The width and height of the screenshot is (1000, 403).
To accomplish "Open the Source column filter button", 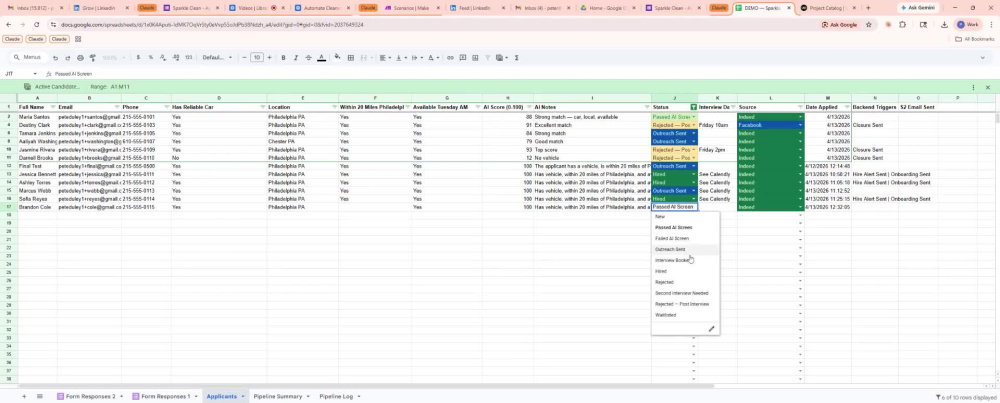I will [x=799, y=107].
